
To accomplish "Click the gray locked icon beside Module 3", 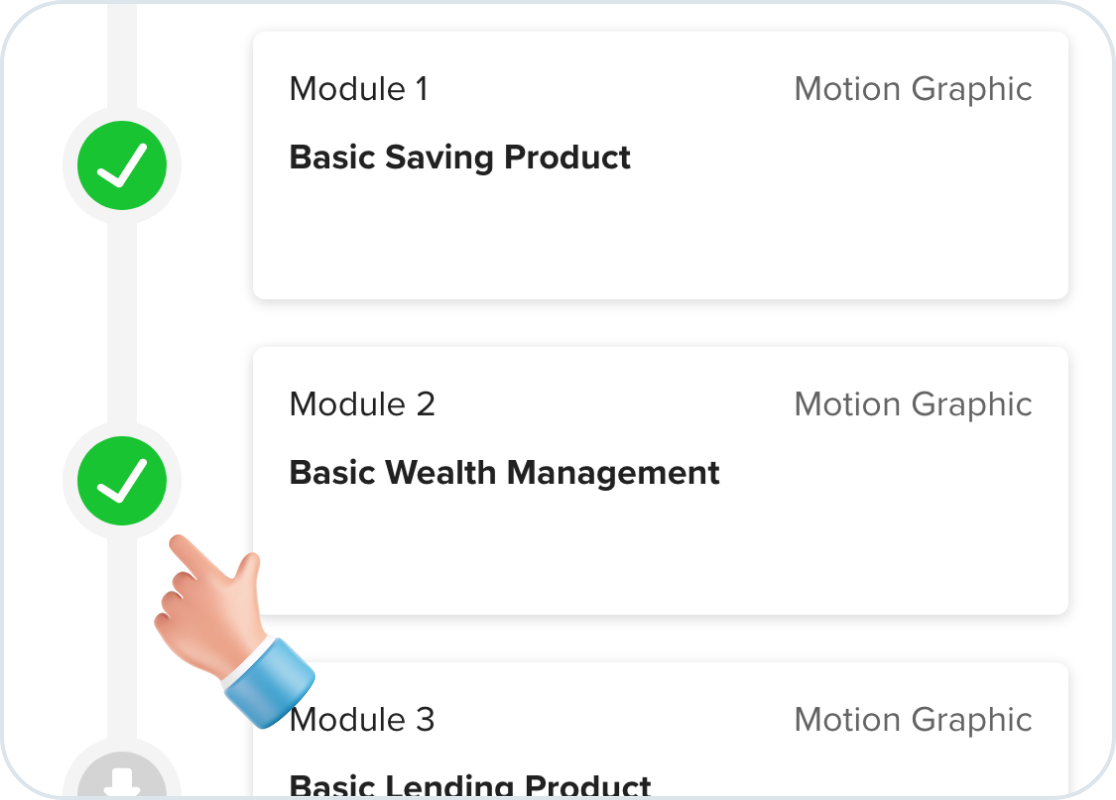I will coord(122,774).
